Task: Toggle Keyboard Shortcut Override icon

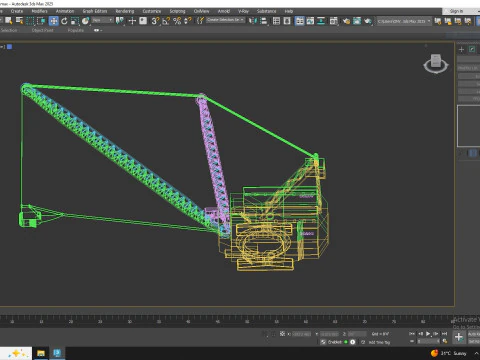Action: point(143,21)
